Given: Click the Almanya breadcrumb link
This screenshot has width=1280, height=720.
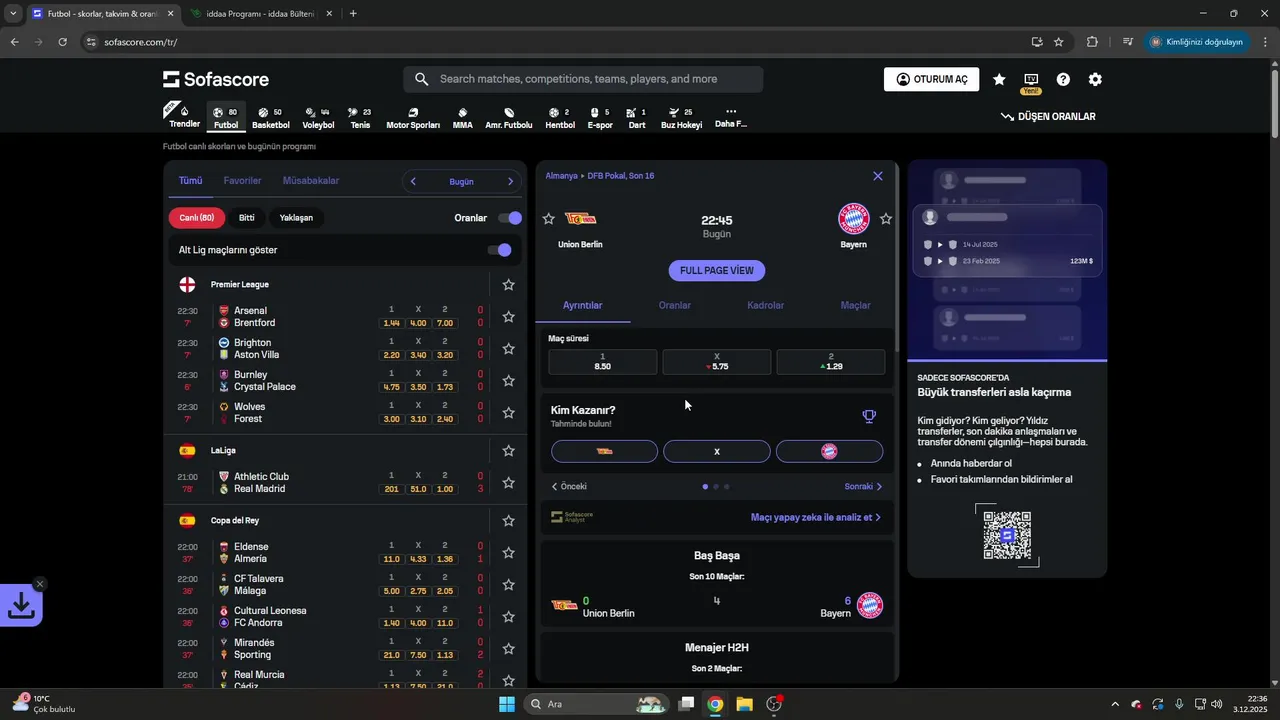Looking at the screenshot, I should coord(561,176).
